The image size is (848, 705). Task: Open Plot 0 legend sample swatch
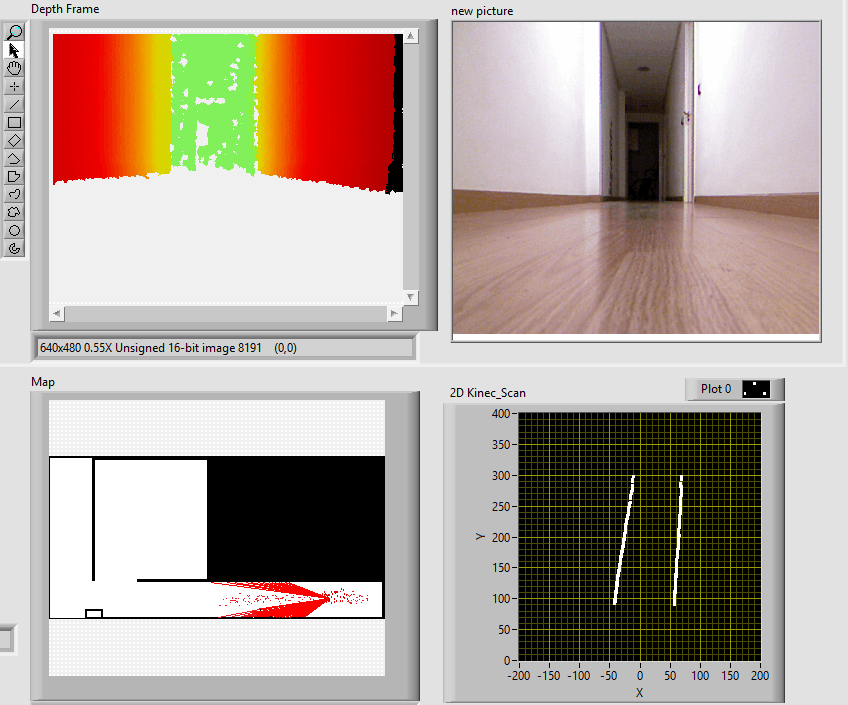[756, 389]
